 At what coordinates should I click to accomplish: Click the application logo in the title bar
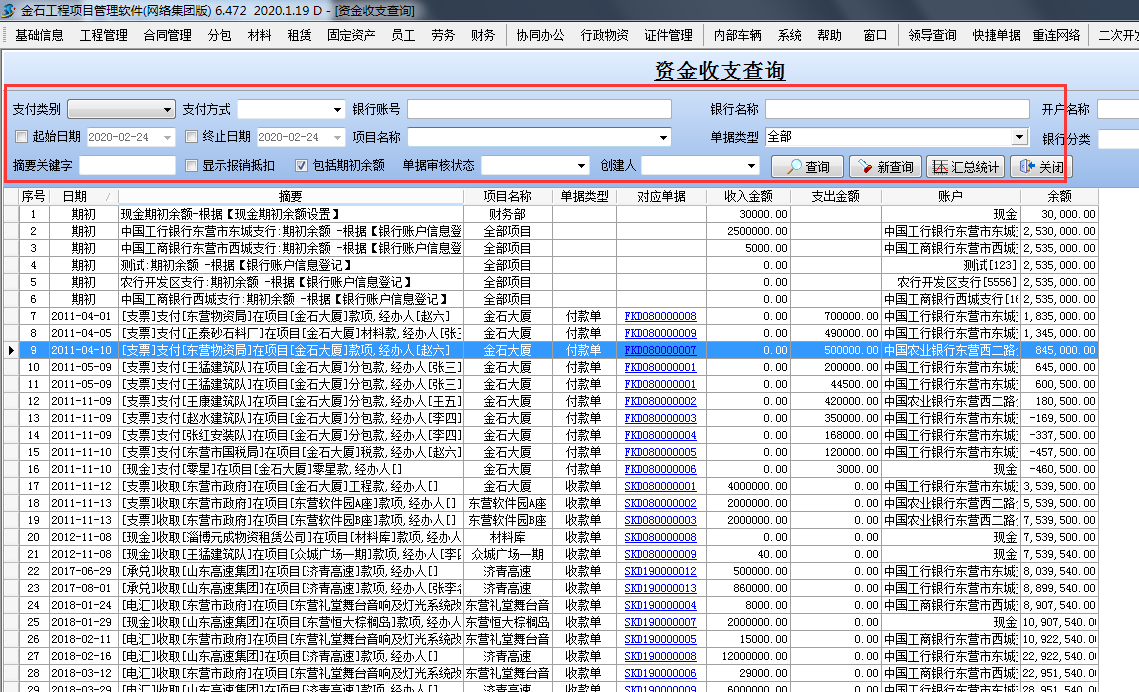click(x=10, y=11)
